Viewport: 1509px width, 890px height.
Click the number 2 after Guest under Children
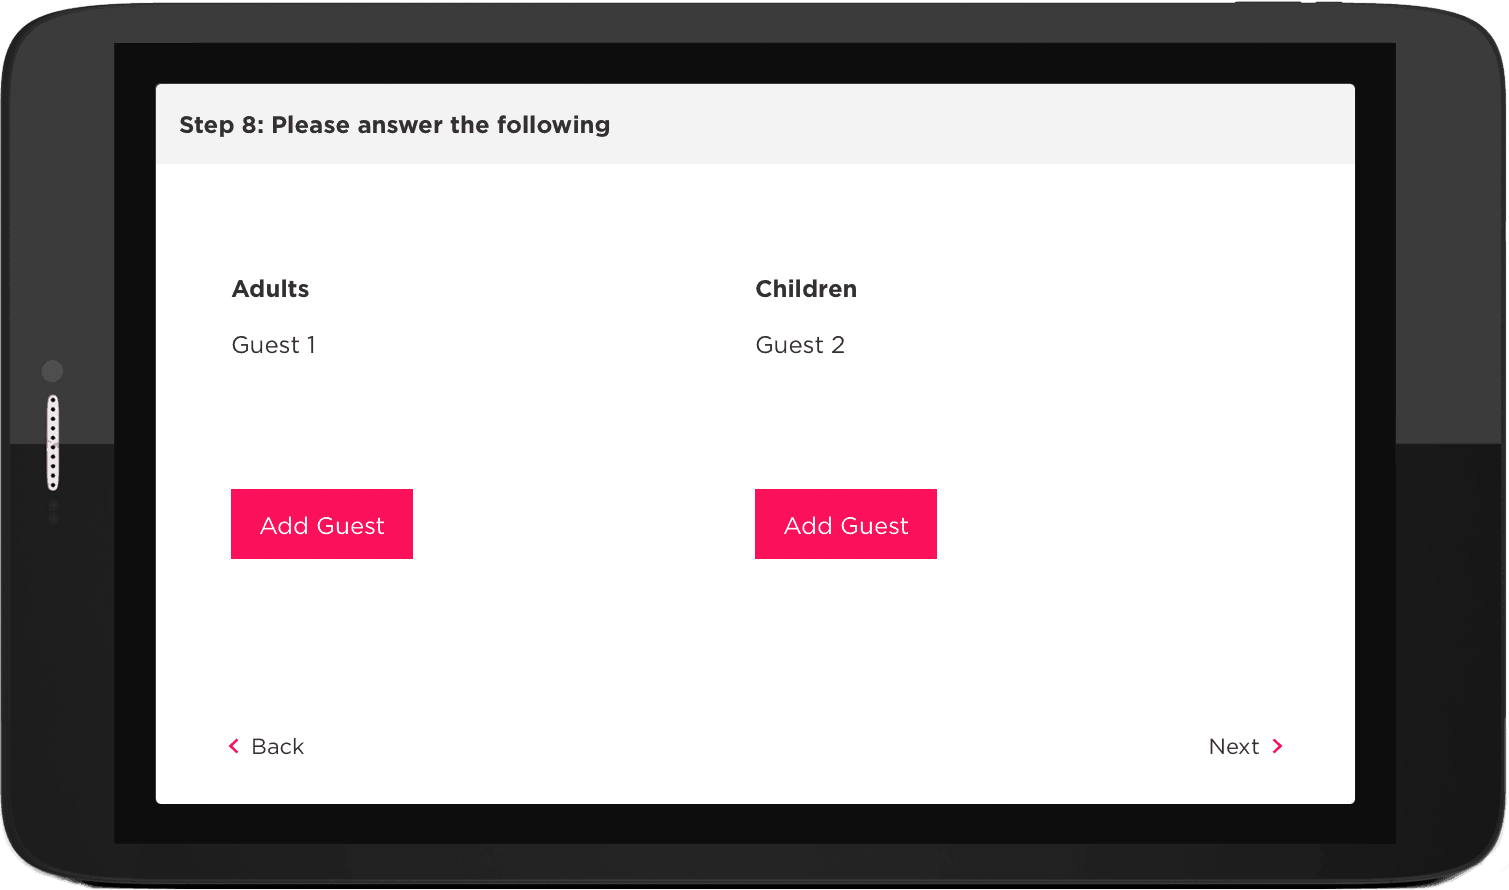[838, 345]
